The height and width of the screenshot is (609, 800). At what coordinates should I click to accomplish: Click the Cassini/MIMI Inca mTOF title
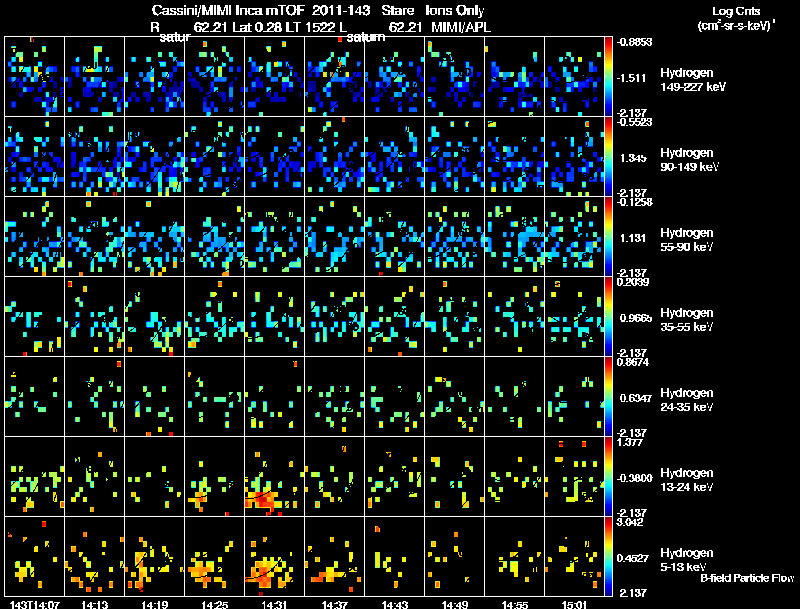(x=229, y=10)
